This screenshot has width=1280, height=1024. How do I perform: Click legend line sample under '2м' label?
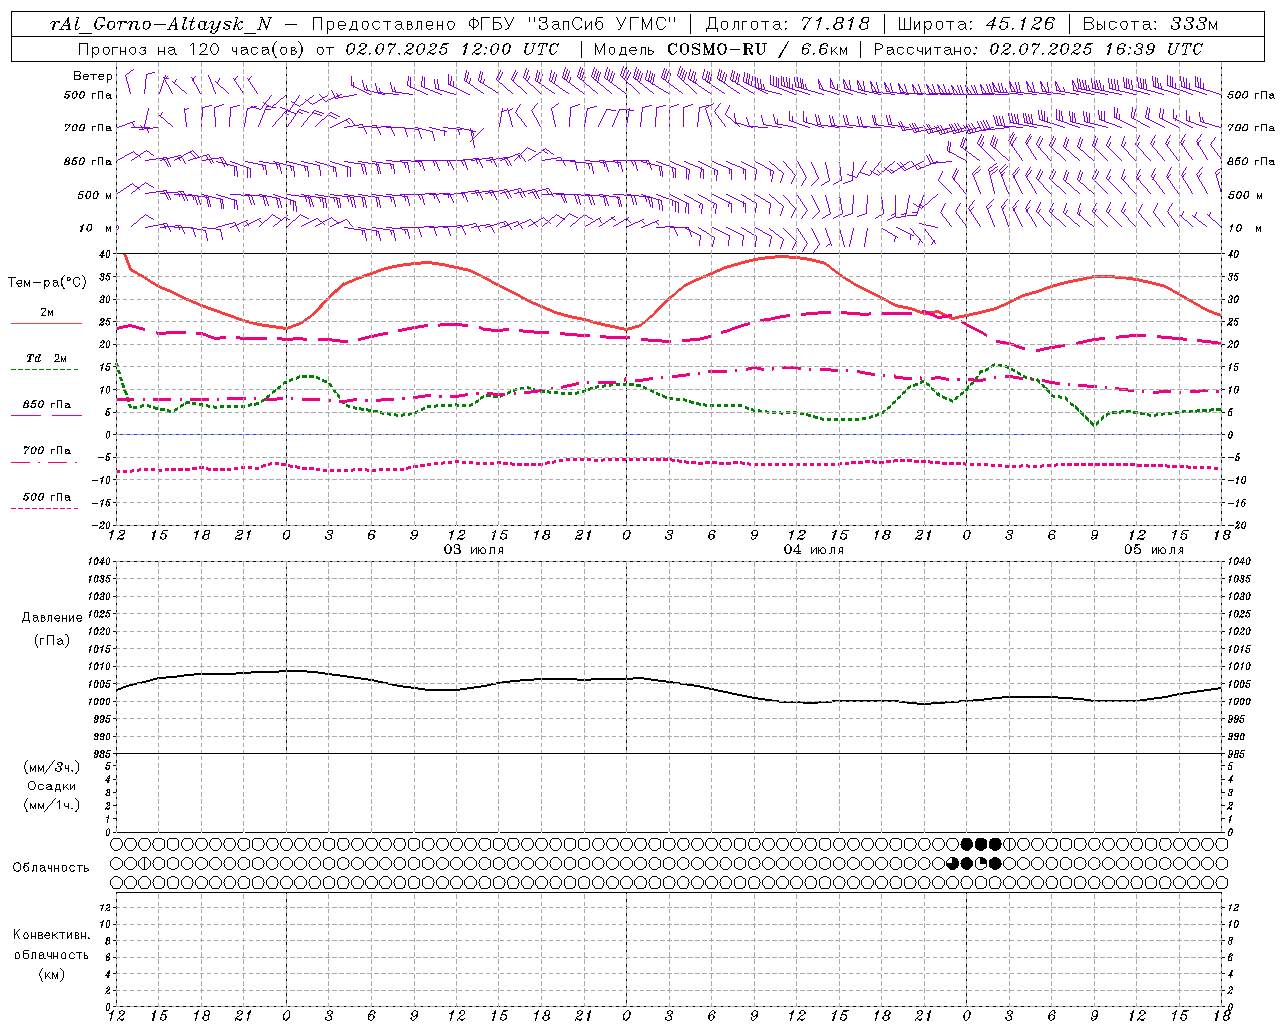46,324
